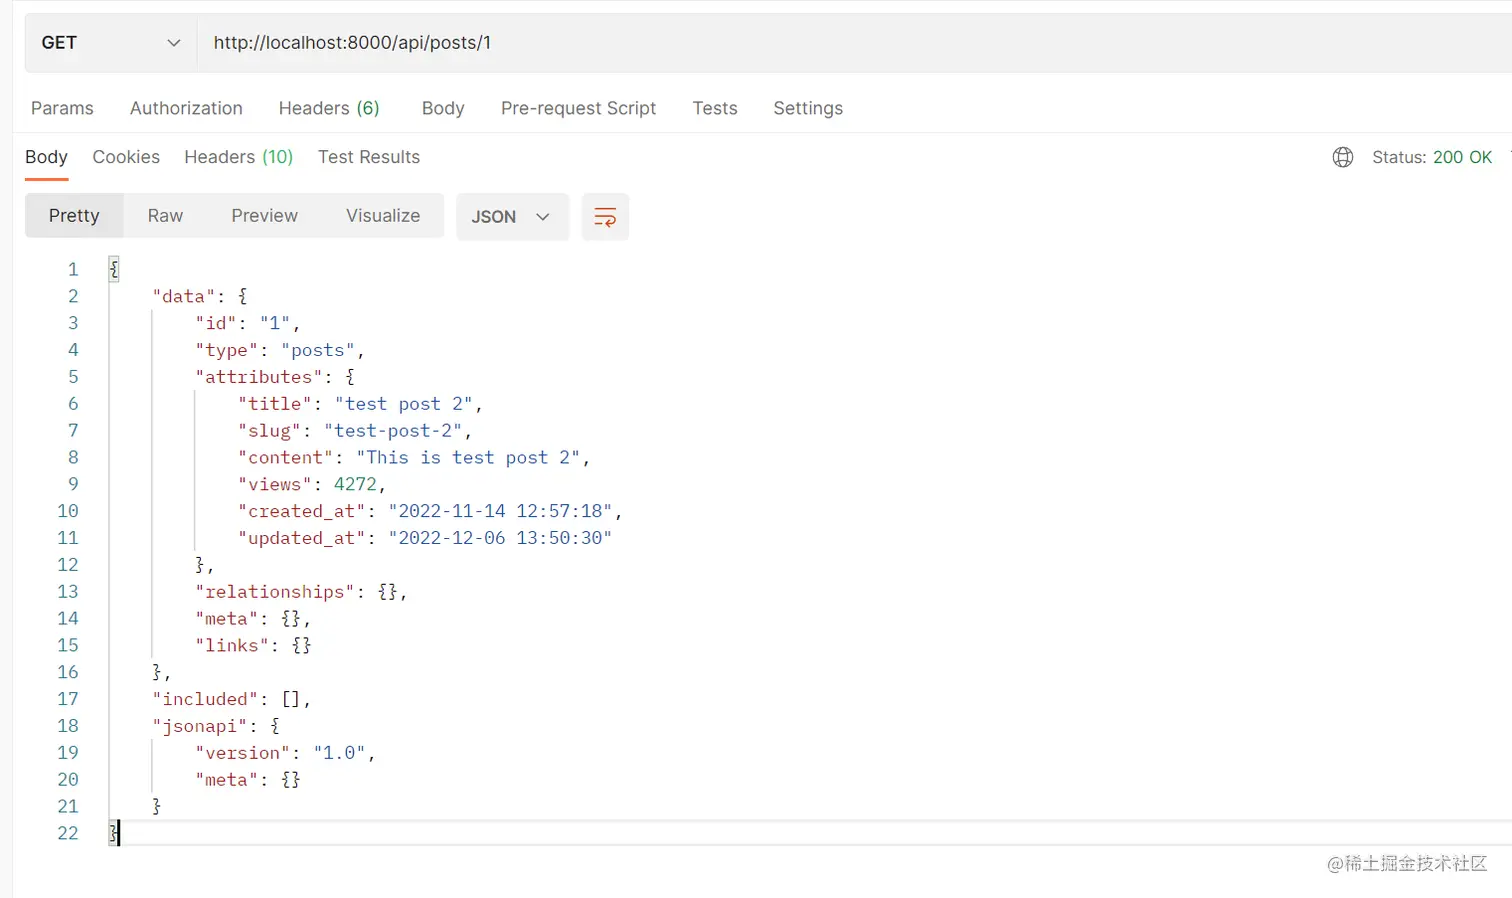Click the "This is test post 2" value
The image size is (1512, 898).
[x=468, y=458]
